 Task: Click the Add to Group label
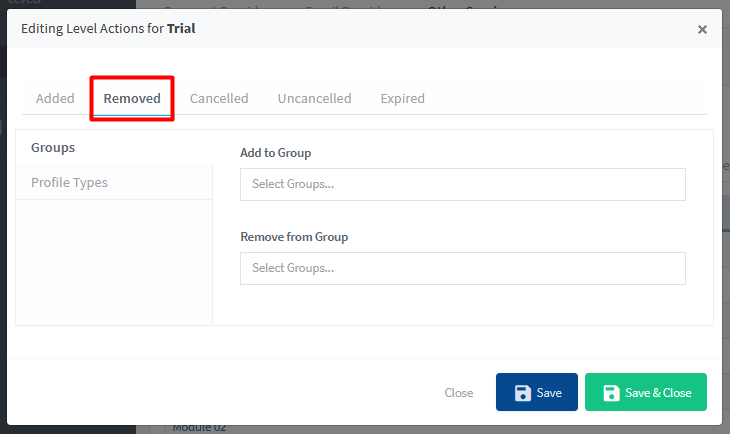[276, 153]
